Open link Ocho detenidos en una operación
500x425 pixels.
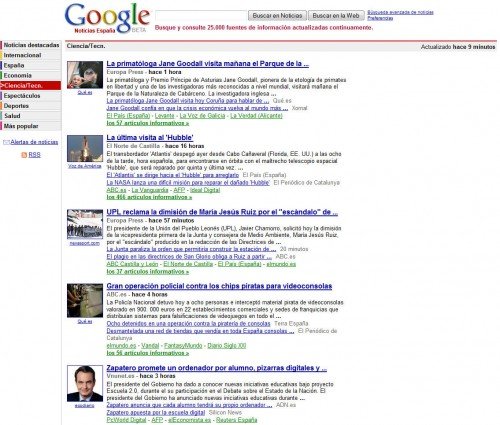pos(188,324)
